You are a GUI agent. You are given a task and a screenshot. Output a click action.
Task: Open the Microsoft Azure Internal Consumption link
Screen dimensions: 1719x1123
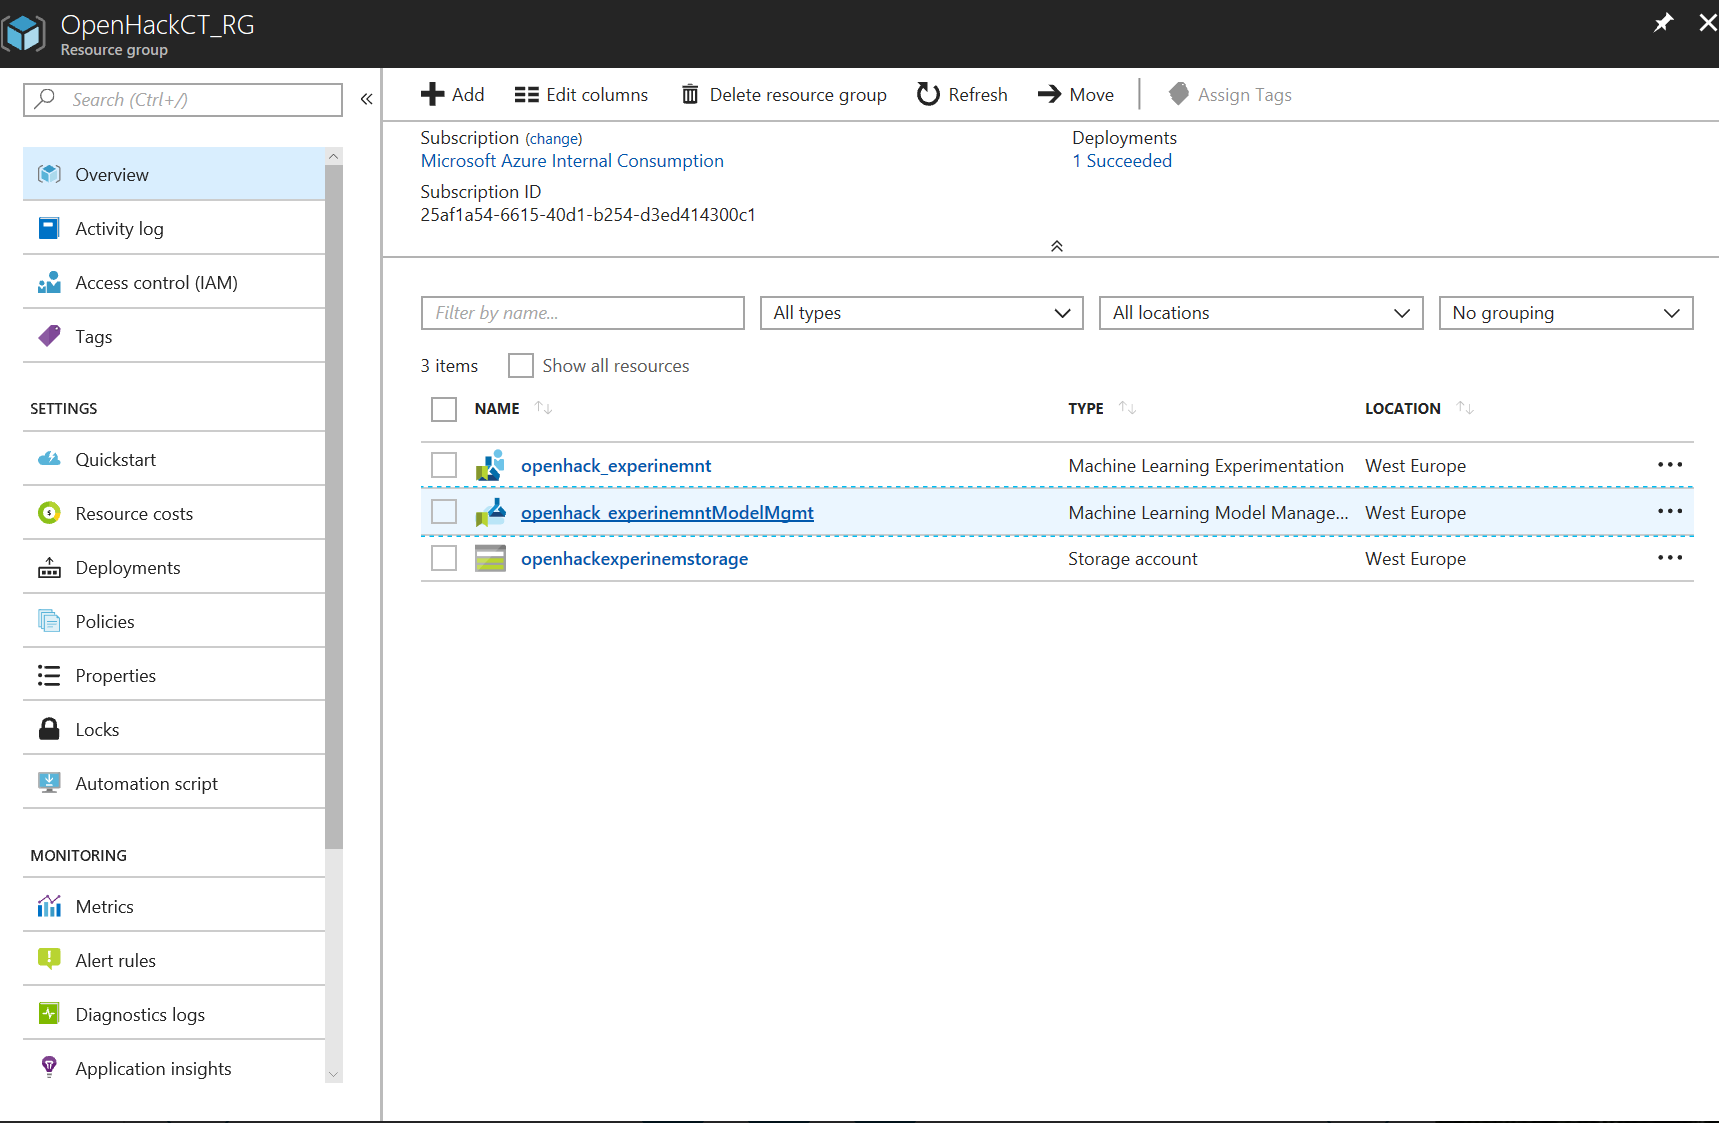(572, 161)
